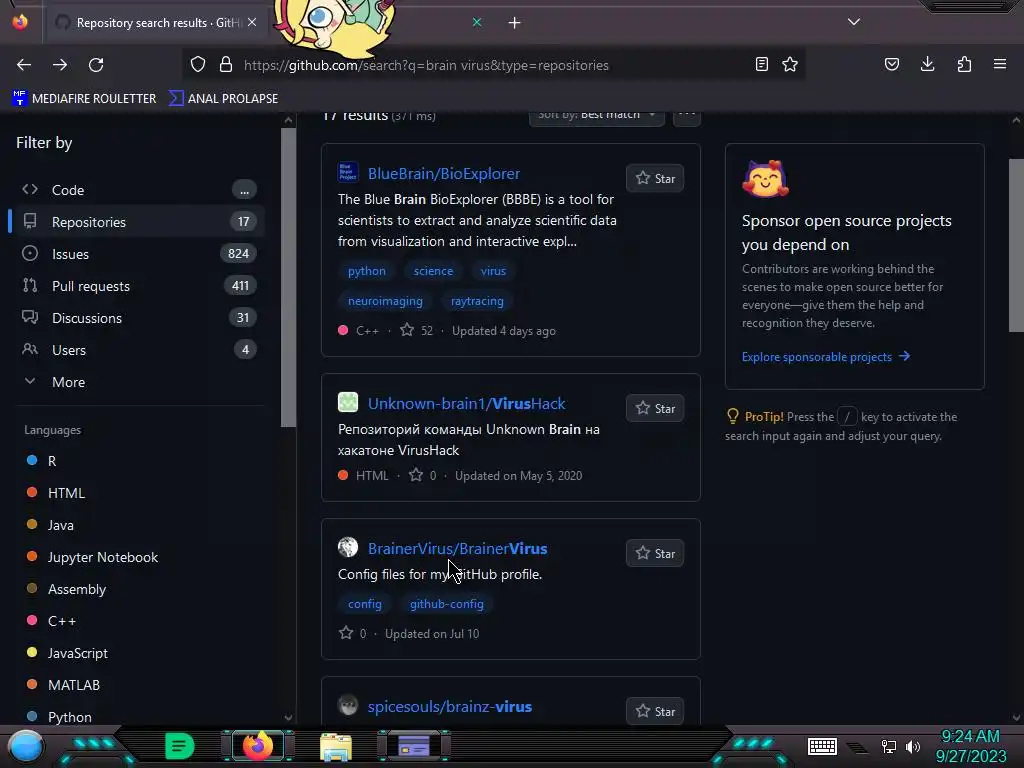Launch Firefox from the taskbar
The width and height of the screenshot is (1024, 768).
click(x=257, y=746)
